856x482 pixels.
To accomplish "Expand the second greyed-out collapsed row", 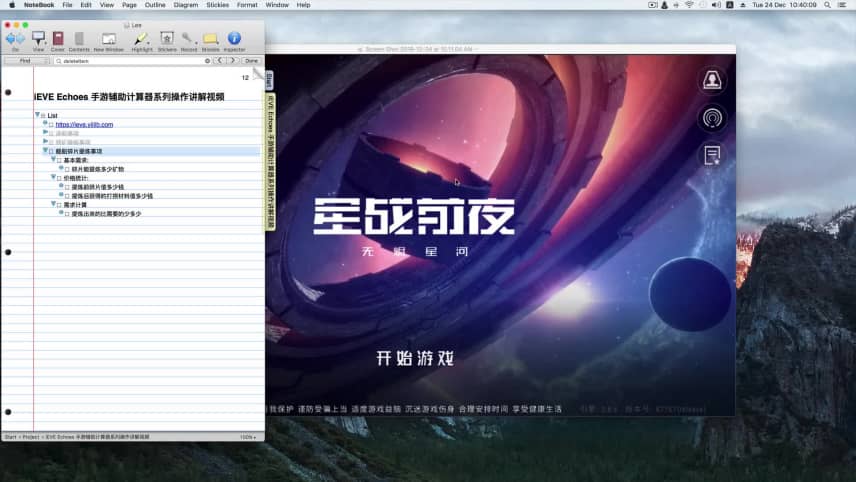I will (x=45, y=141).
